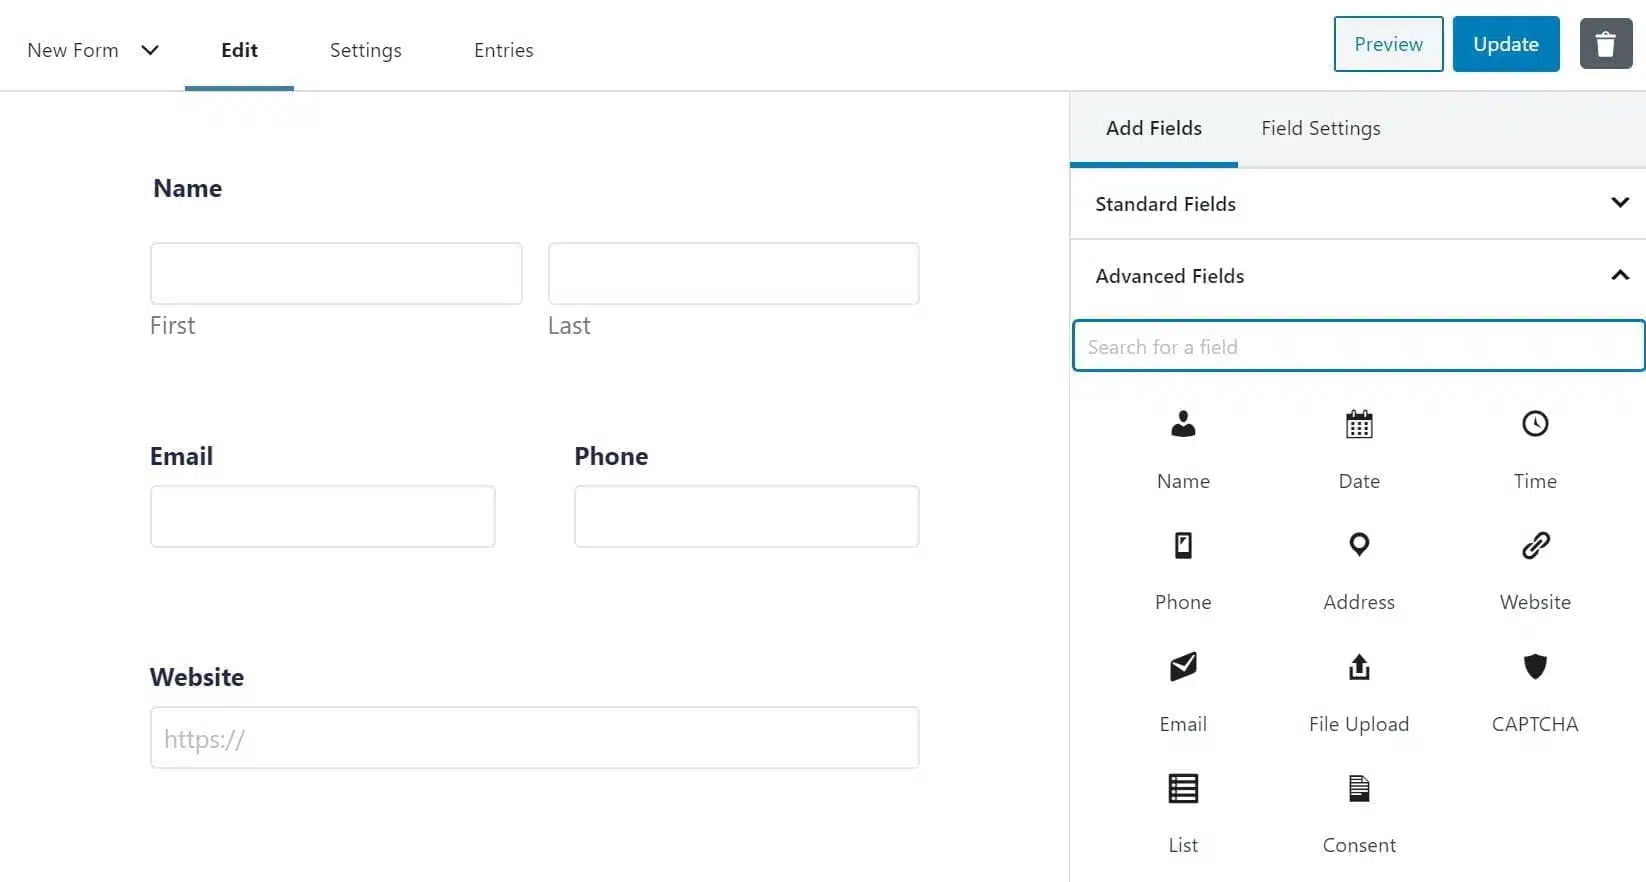The height and width of the screenshot is (882, 1646).
Task: Expand the Standard Fields section
Action: pos(1619,203)
